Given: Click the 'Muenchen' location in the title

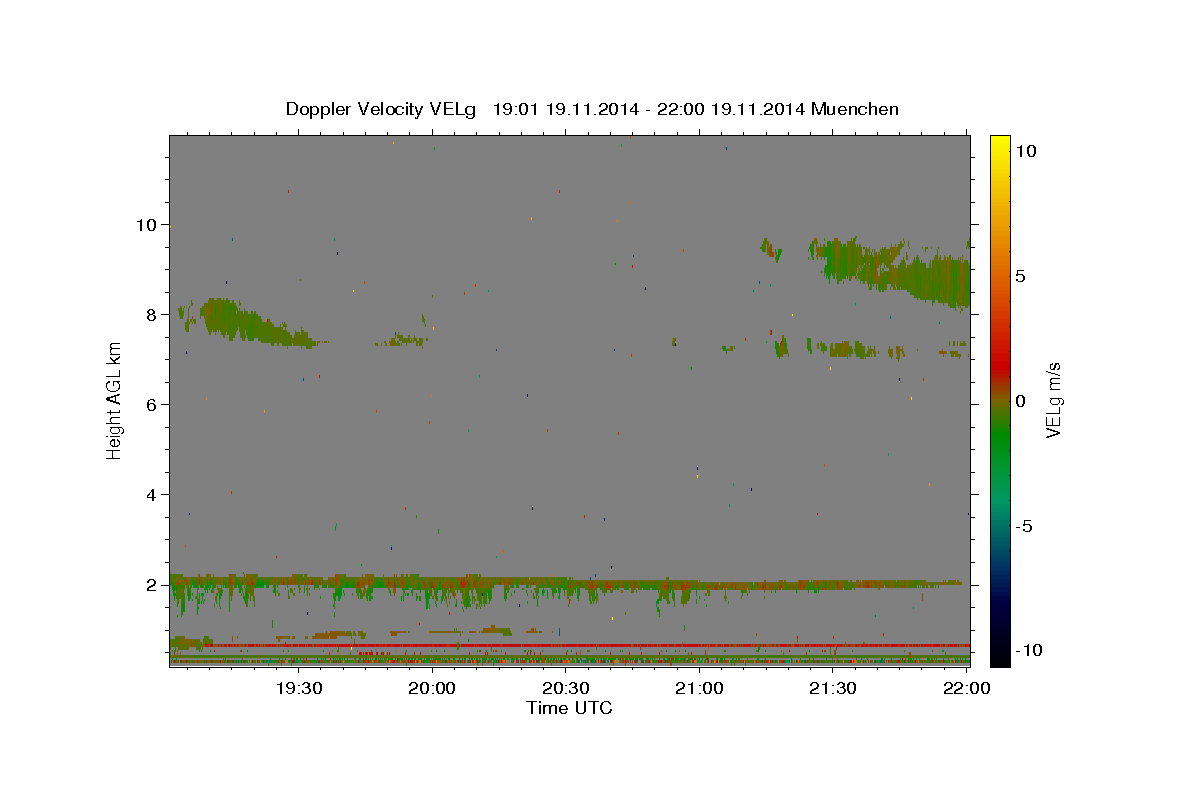Looking at the screenshot, I should click(x=855, y=109).
